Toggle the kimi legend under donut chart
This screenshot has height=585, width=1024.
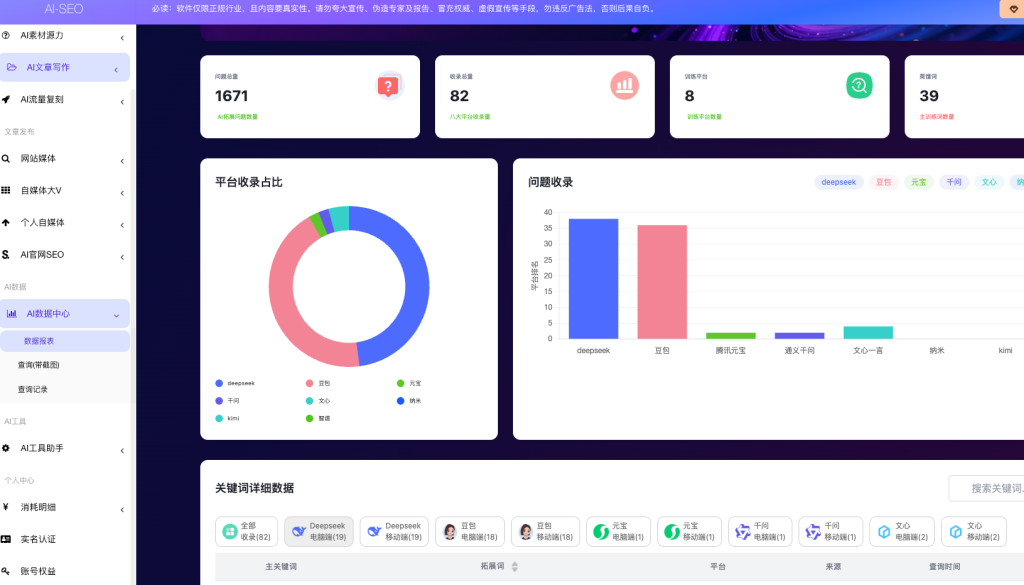tap(228, 418)
